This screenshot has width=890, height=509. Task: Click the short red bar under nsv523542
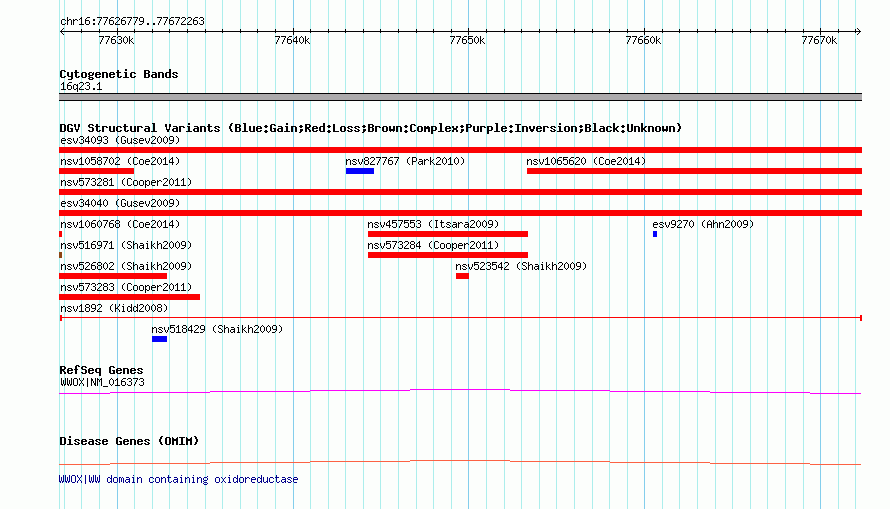click(x=463, y=276)
